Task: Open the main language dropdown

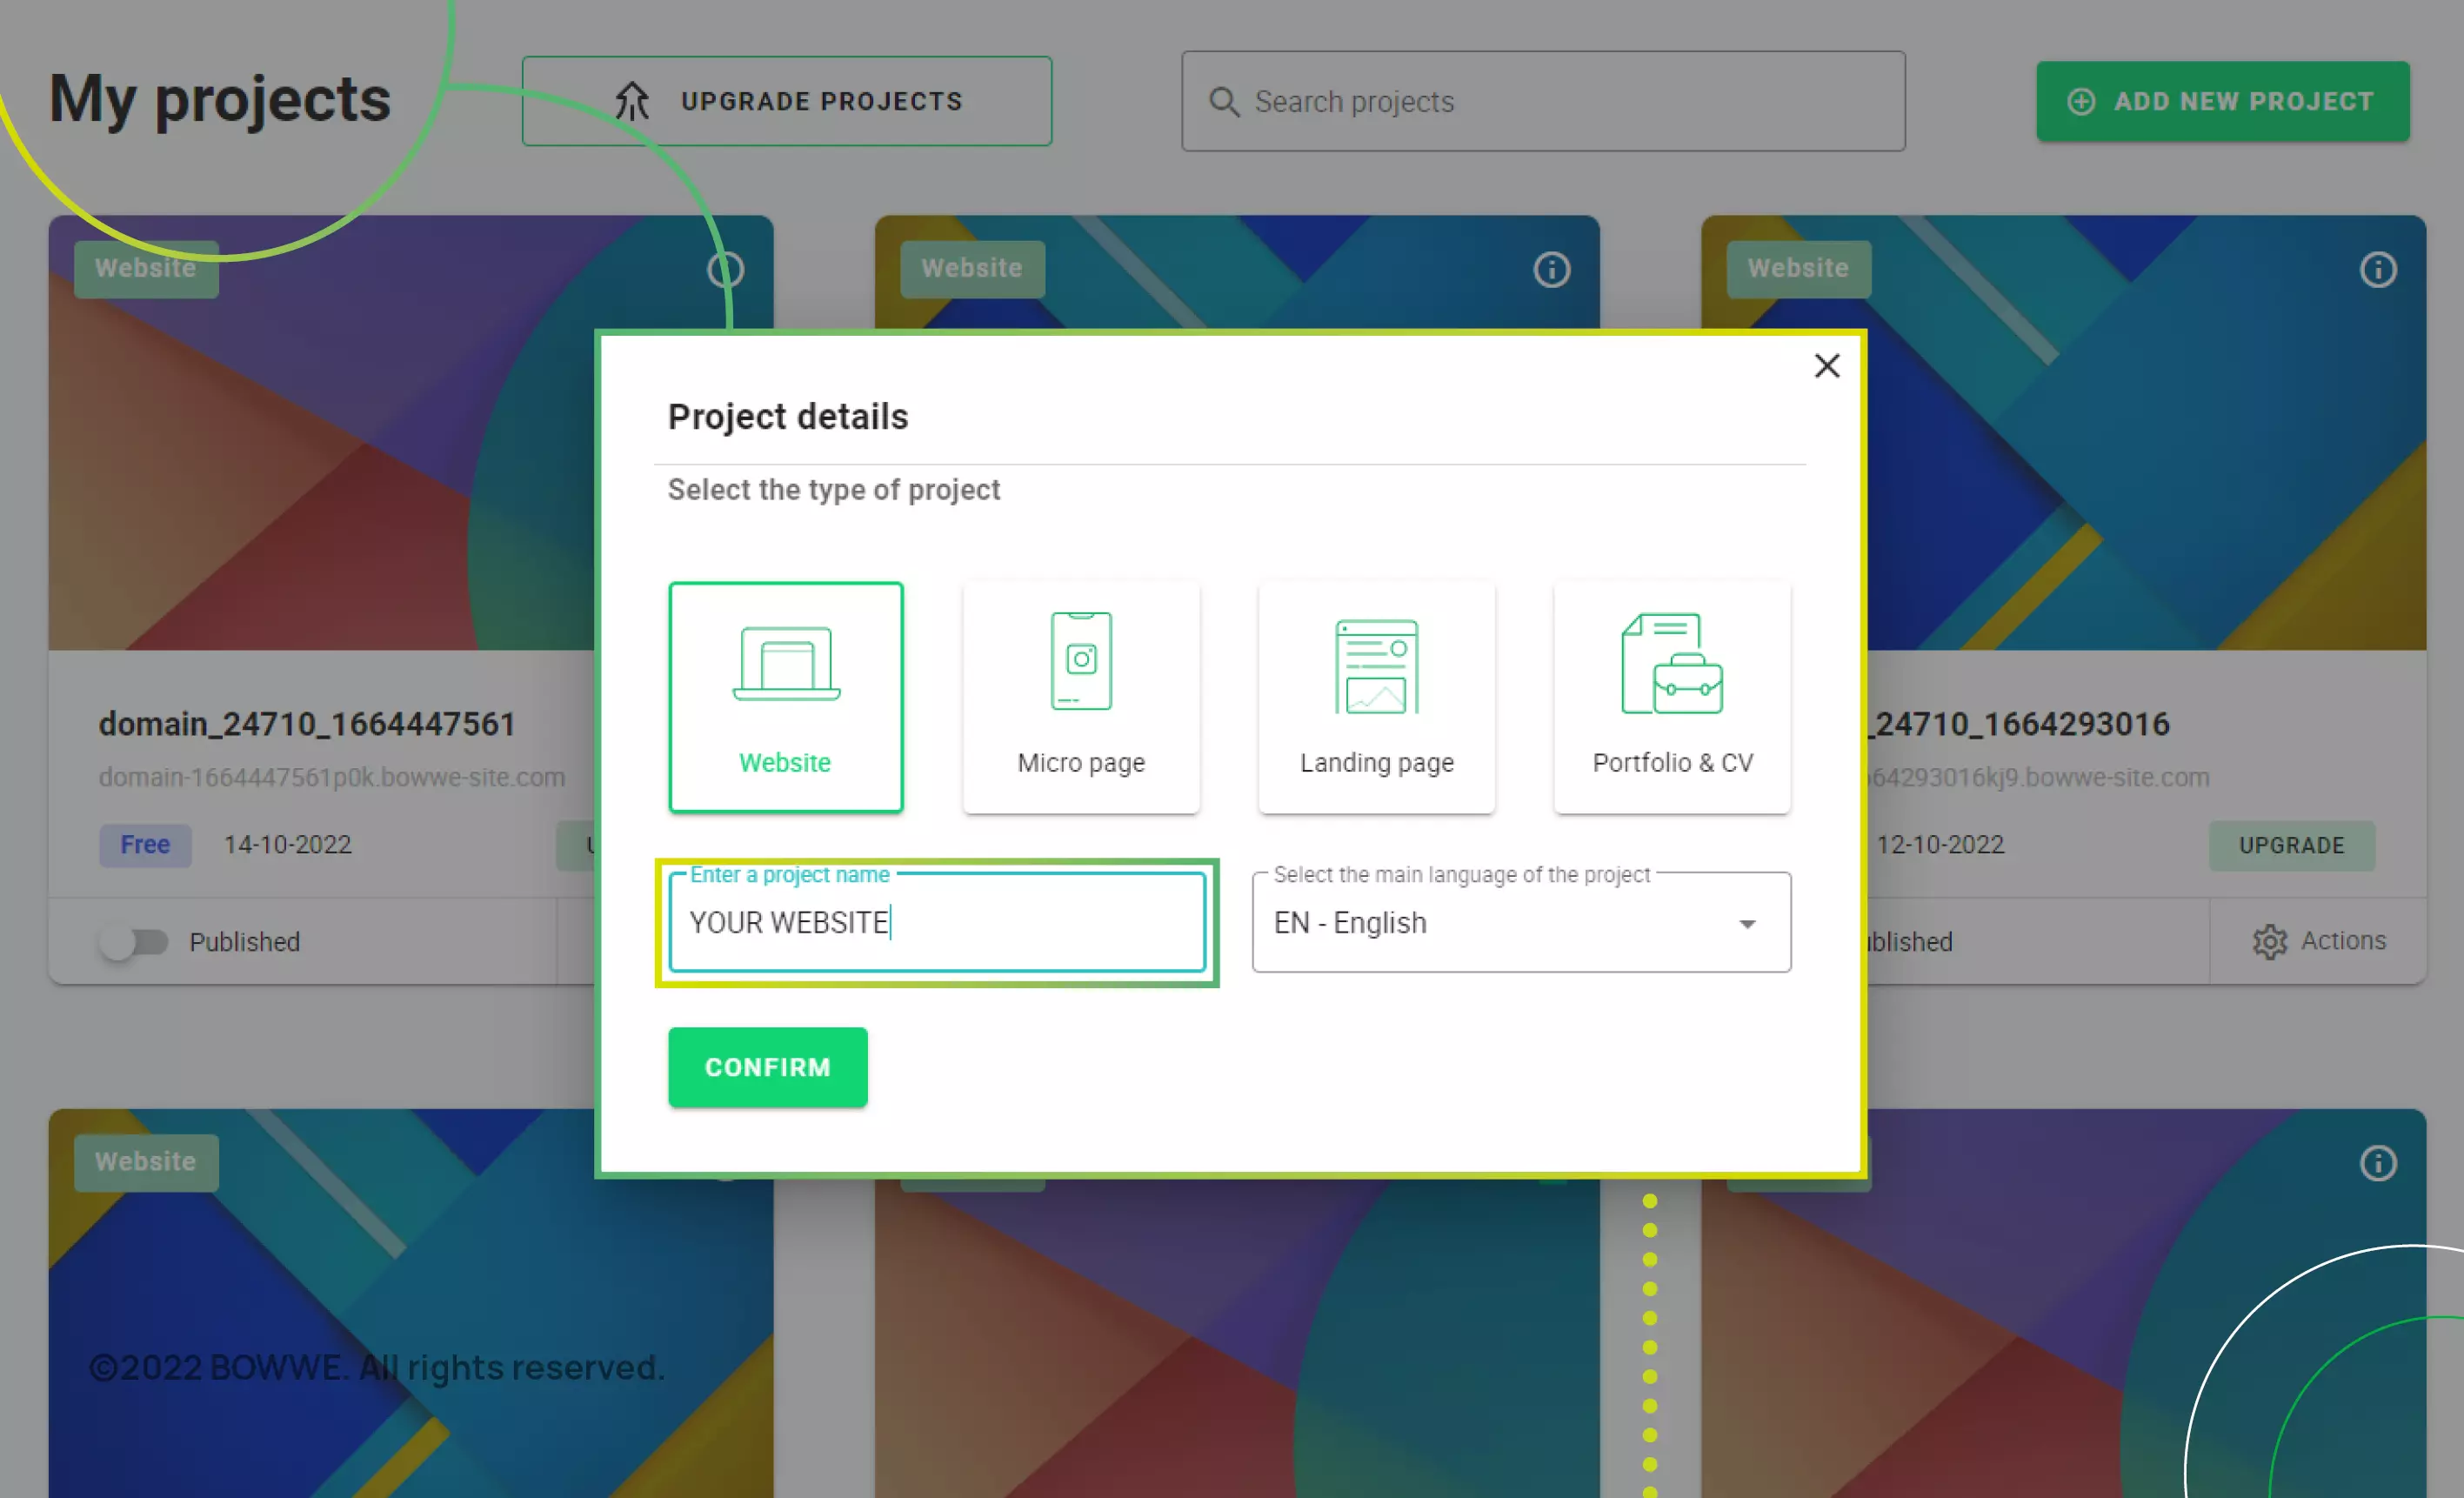Action: [x=1521, y=922]
